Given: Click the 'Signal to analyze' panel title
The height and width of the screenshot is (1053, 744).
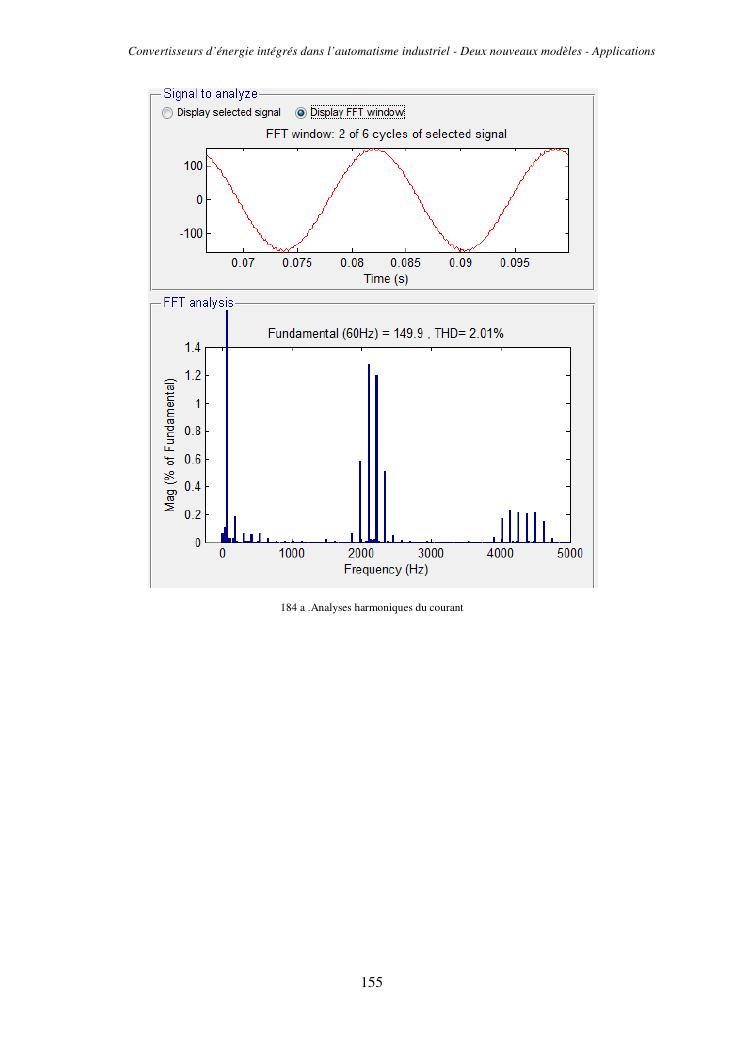Looking at the screenshot, I should (x=210, y=94).
